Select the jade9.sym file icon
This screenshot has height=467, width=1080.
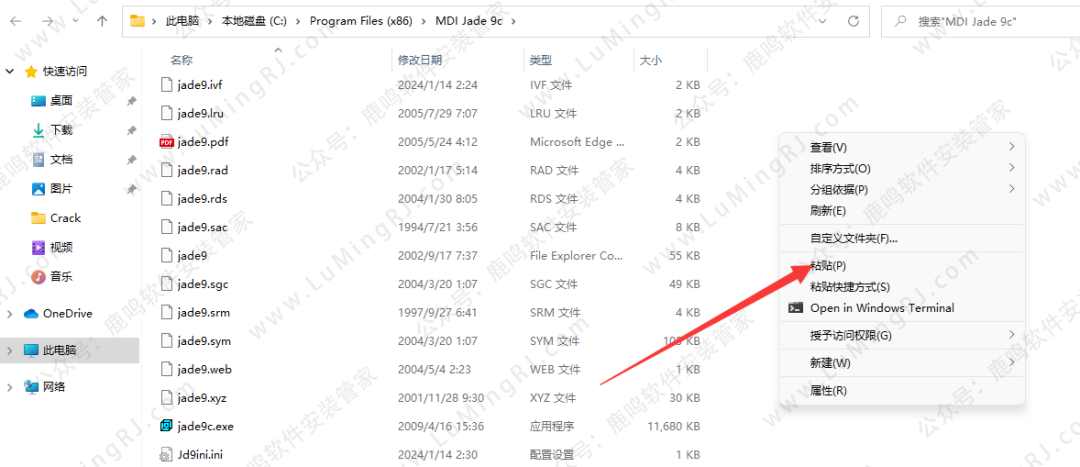pyautogui.click(x=165, y=341)
